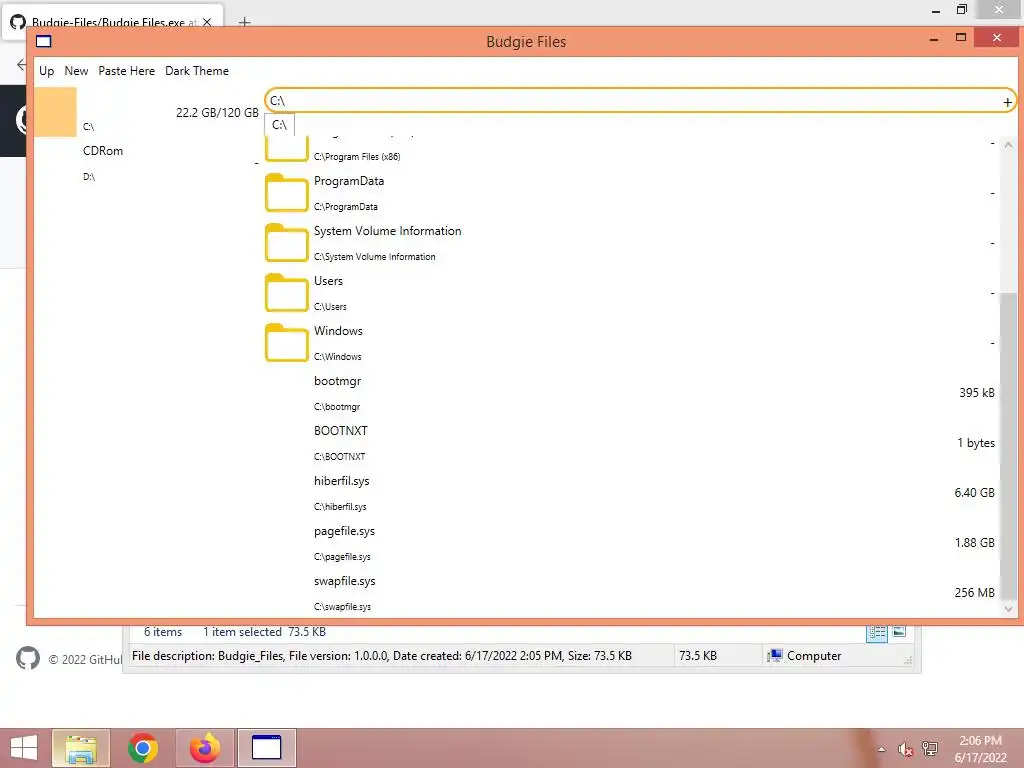Open the Users folder icon
1024x768 pixels.
287,293
